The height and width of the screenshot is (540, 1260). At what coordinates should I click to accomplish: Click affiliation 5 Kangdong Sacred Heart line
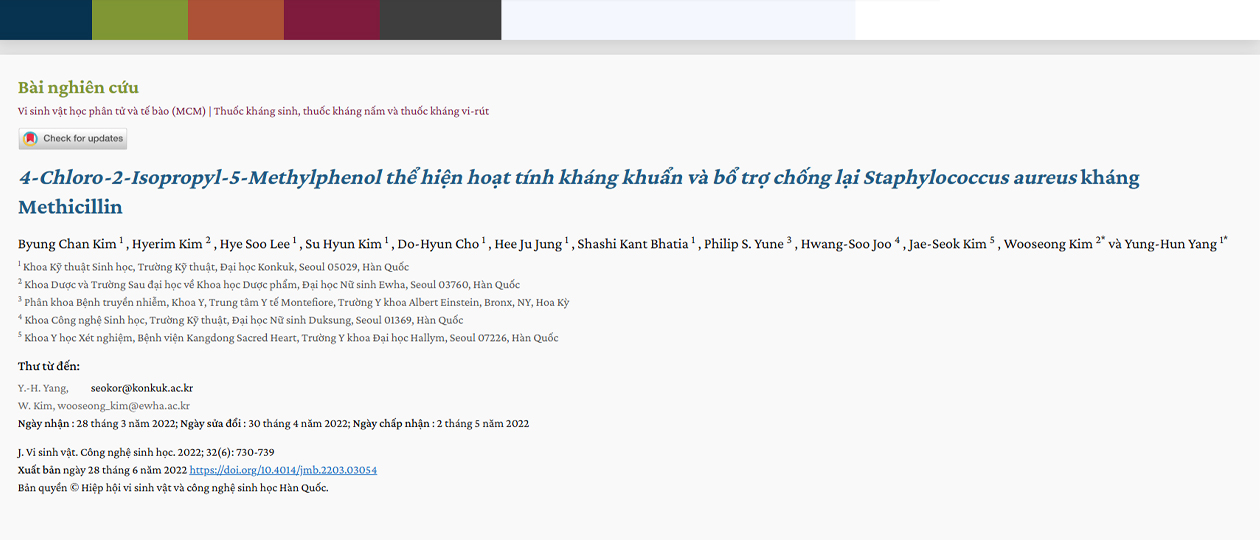288,338
